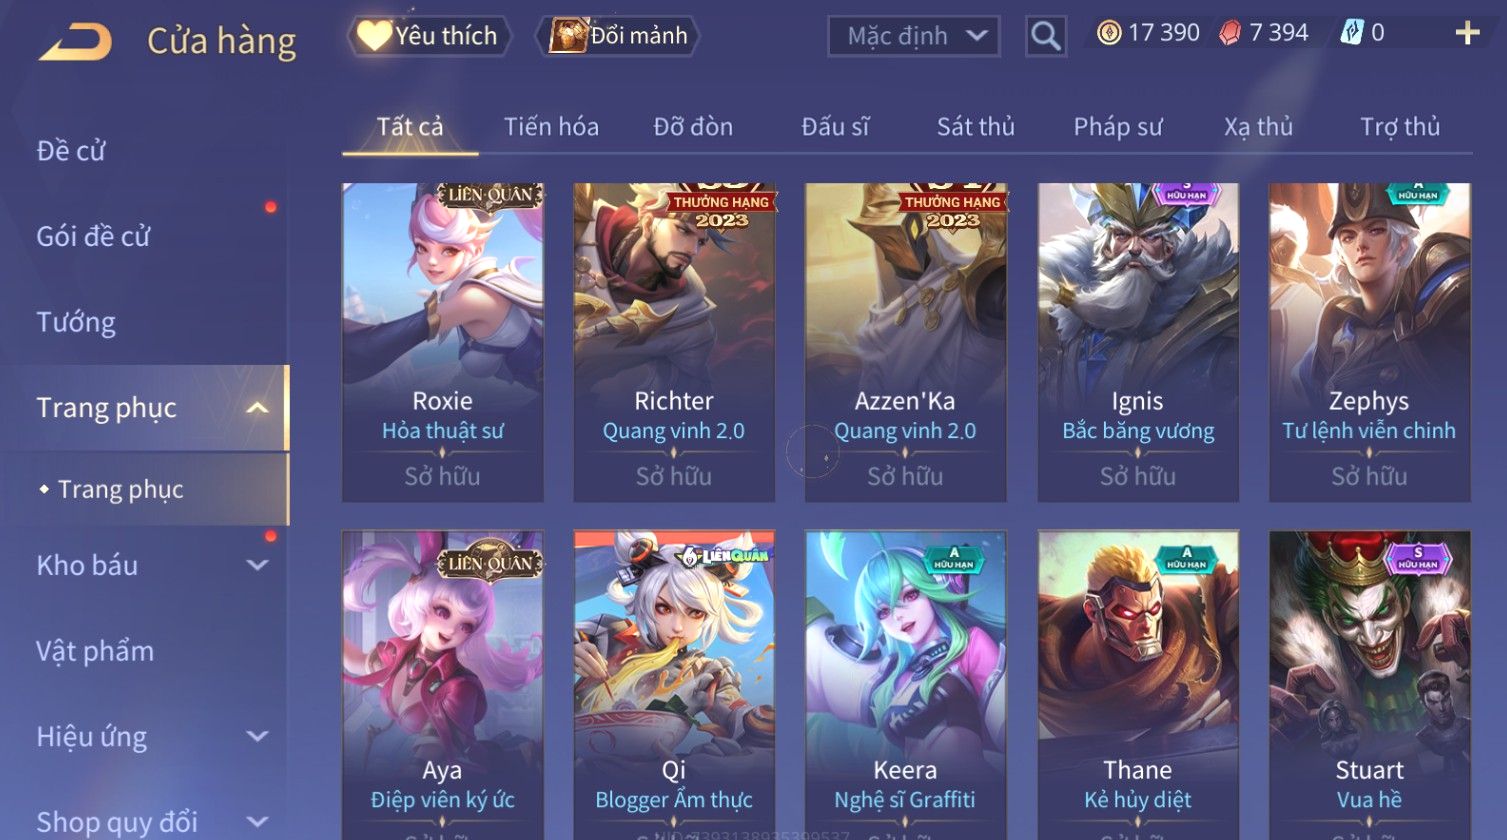Select the Roxie Hỏa thuật sư skin card
This screenshot has width=1507, height=840.
[443, 342]
